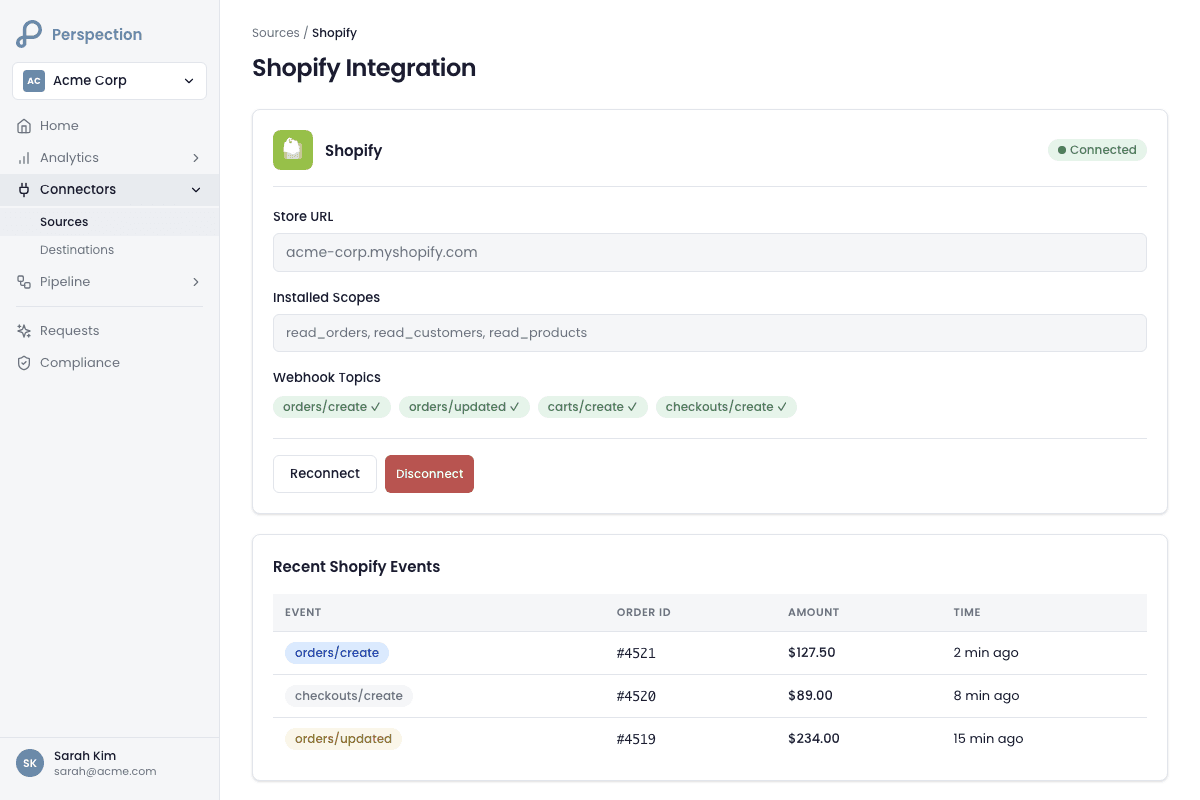
Task: Click the Shopify breadcrumb text
Action: click(334, 33)
